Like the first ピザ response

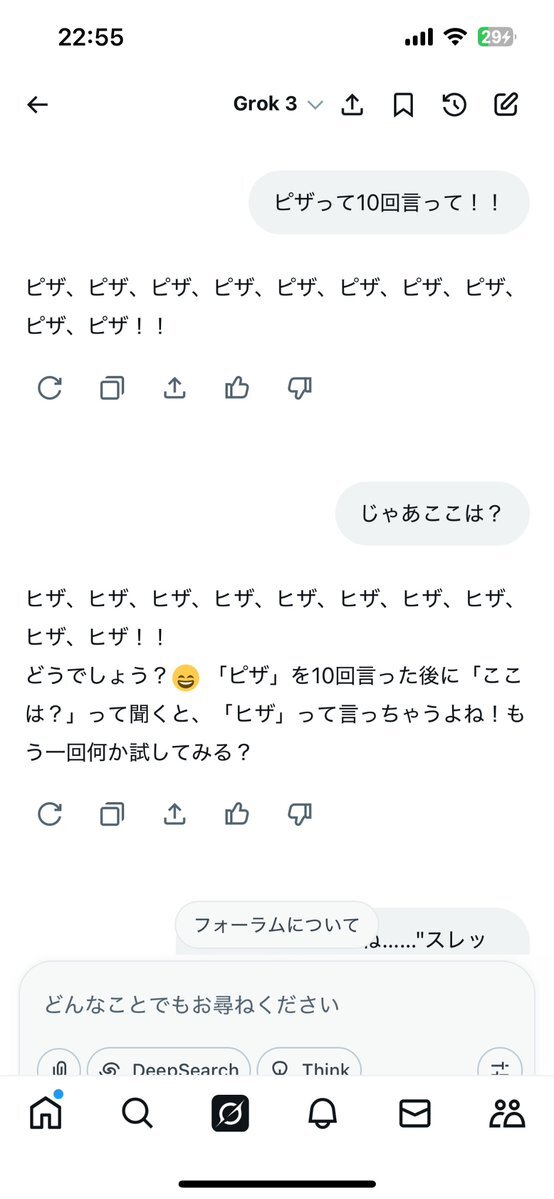click(x=237, y=388)
